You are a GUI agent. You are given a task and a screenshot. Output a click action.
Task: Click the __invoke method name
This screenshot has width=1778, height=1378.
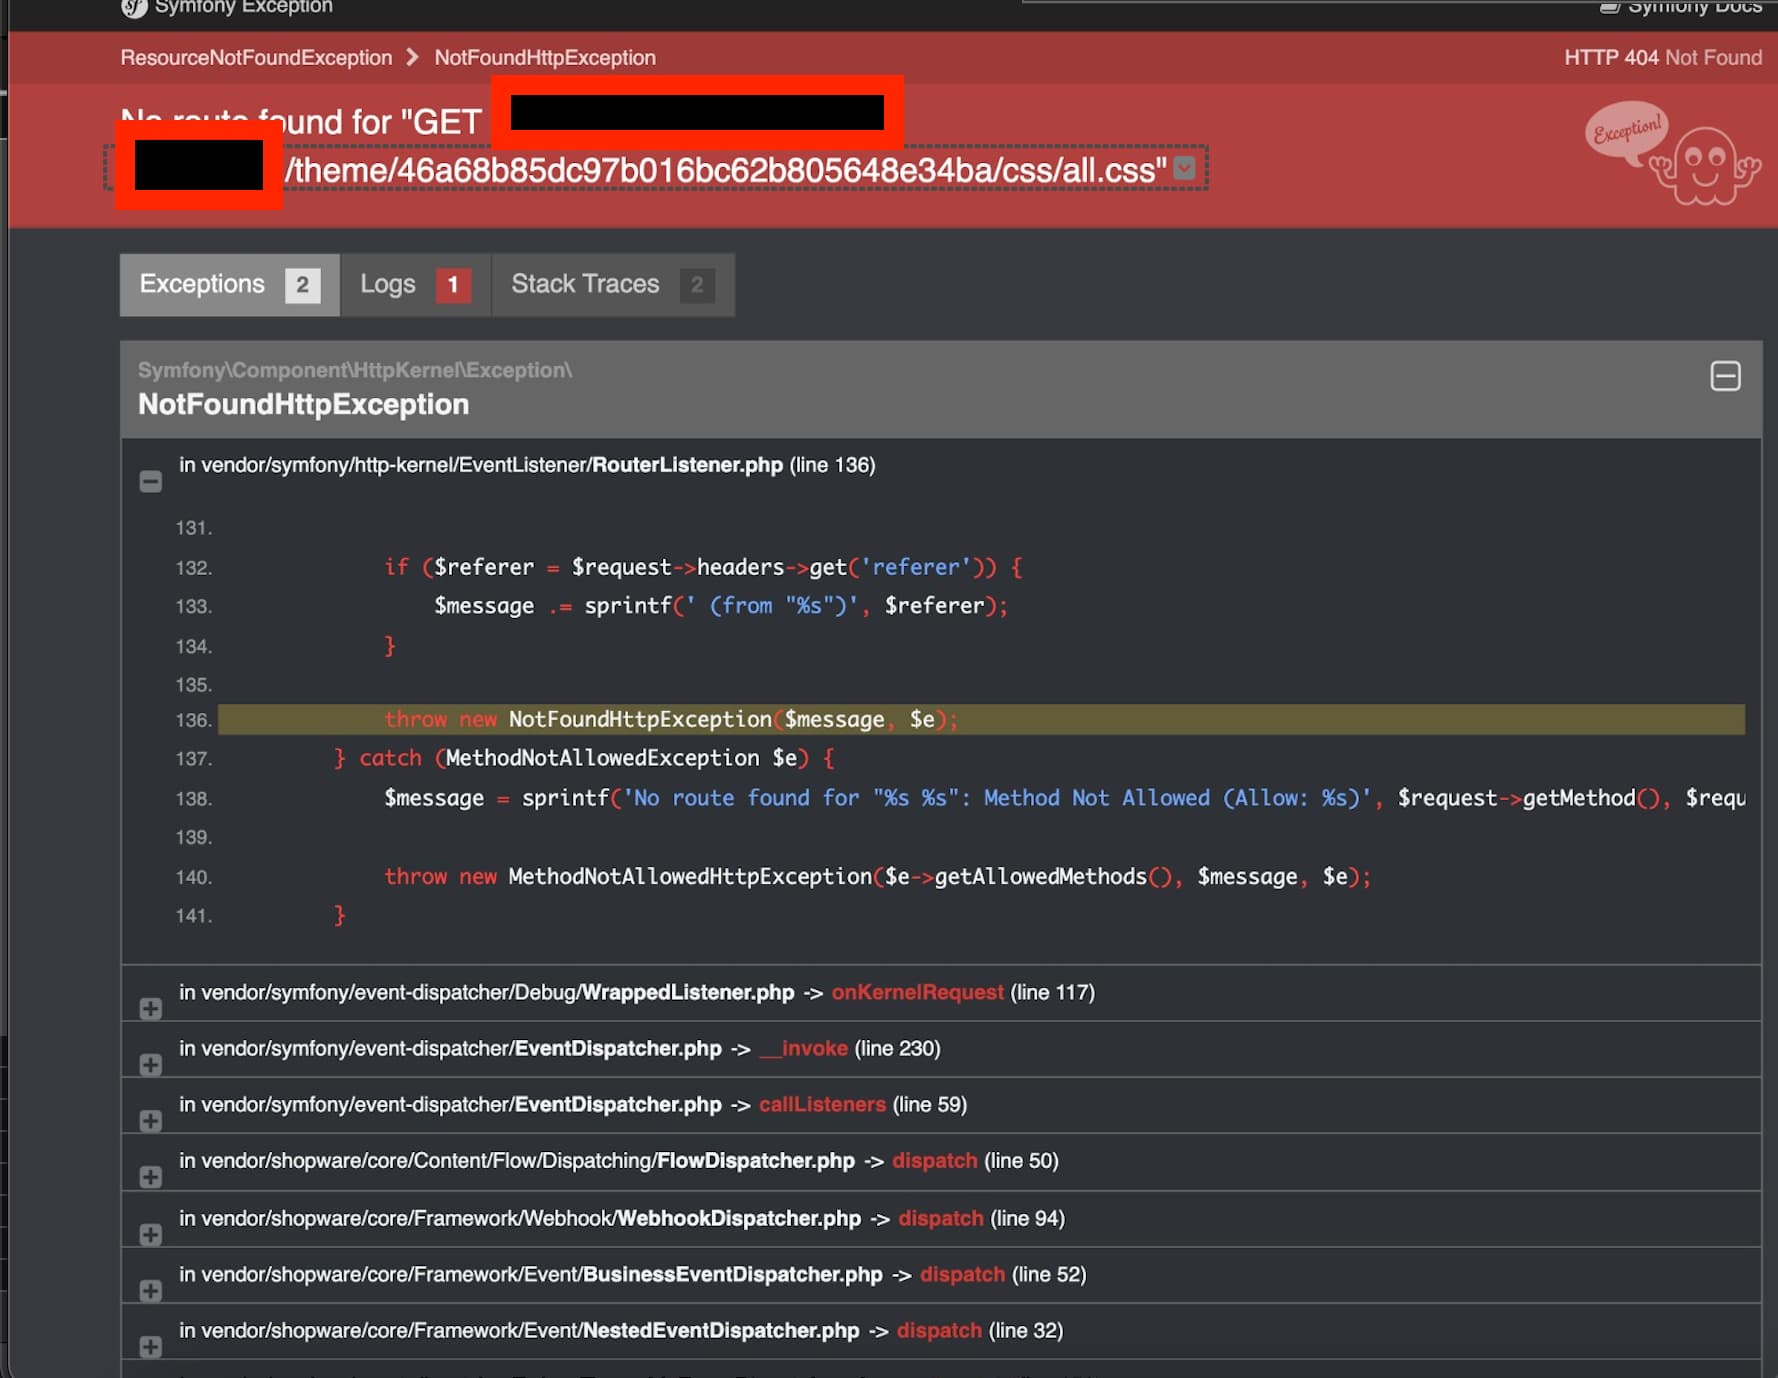point(804,1048)
